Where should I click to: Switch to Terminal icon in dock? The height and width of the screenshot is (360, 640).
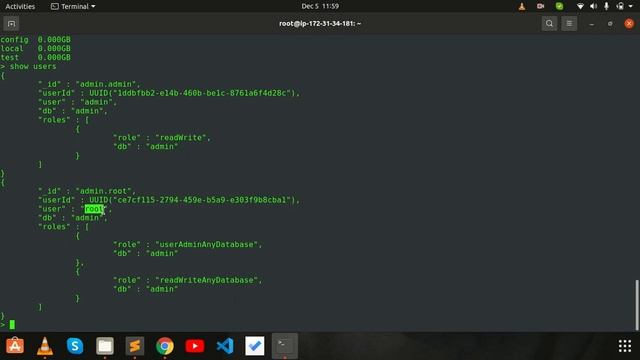tap(284, 346)
